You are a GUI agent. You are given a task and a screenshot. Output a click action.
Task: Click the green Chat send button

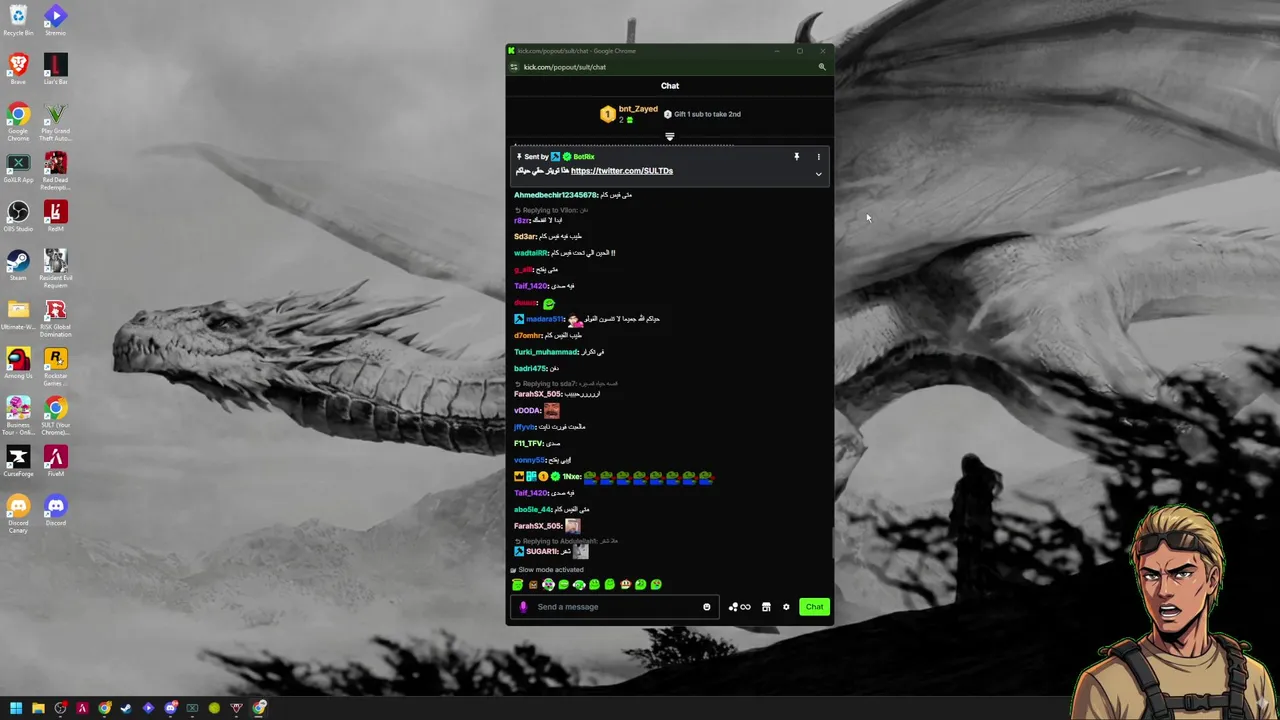click(814, 607)
